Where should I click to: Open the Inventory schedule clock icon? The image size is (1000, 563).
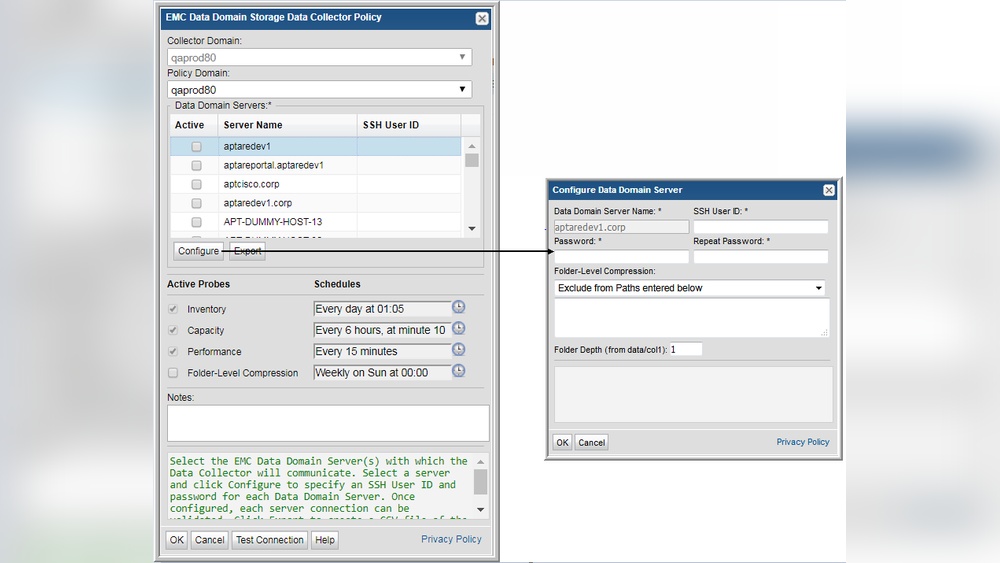coord(459,307)
